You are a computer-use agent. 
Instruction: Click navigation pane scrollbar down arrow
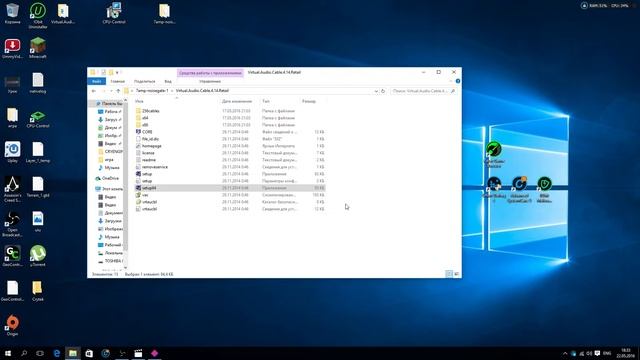(x=125, y=267)
